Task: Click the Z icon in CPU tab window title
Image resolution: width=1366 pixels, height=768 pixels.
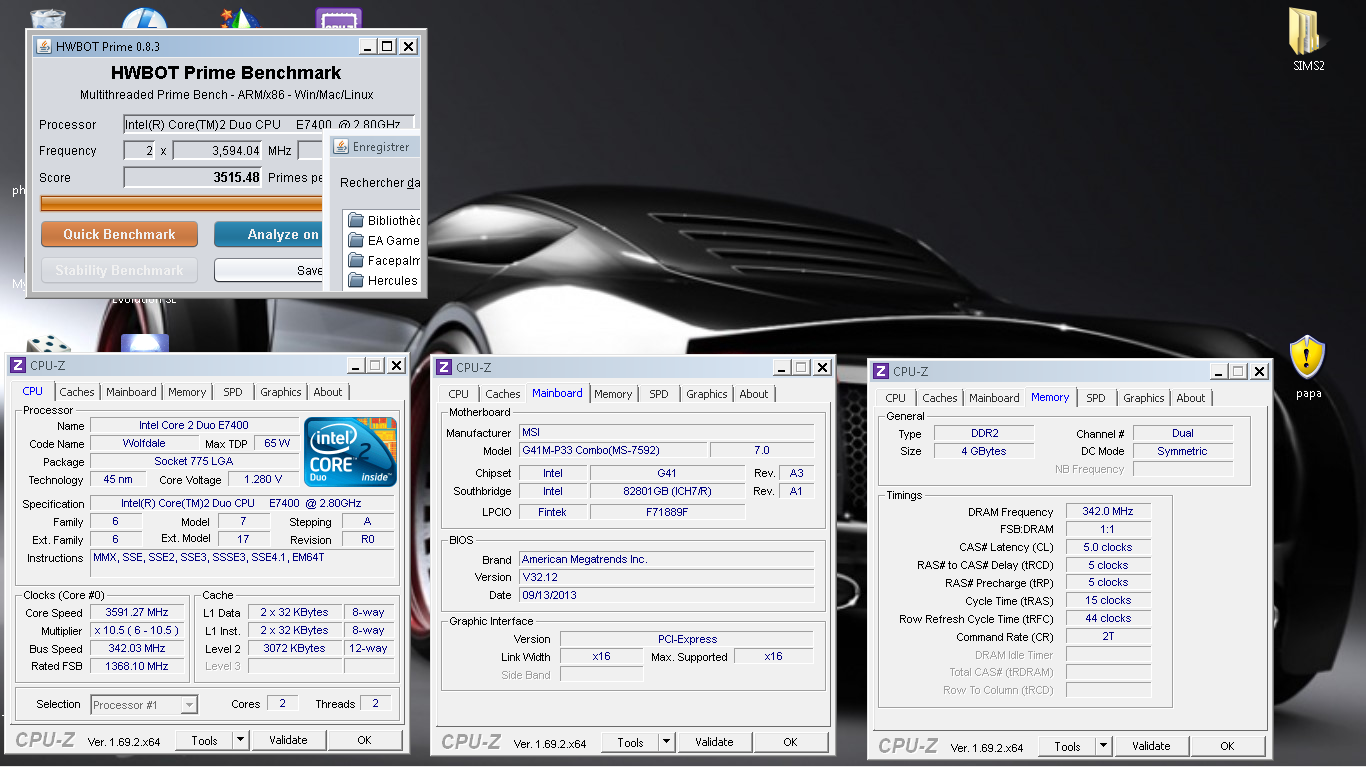Action: click(17, 366)
